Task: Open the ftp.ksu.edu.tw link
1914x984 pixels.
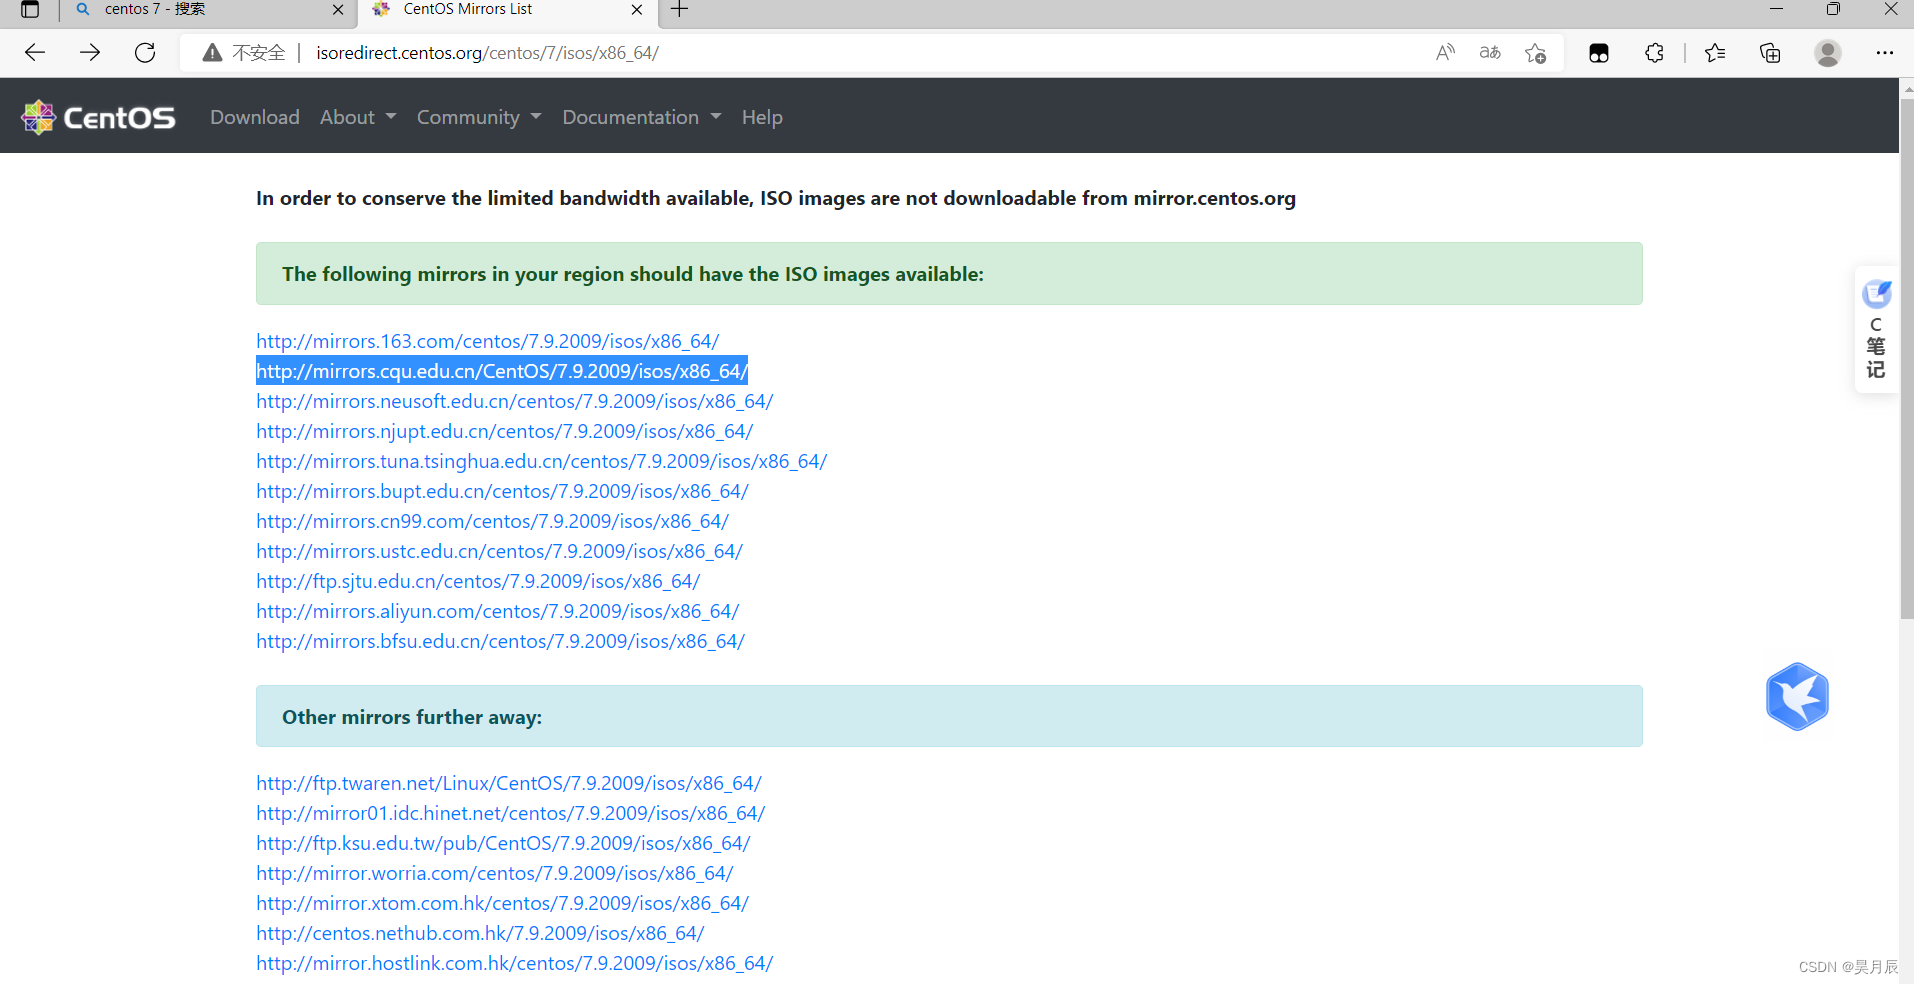Action: click(x=503, y=843)
